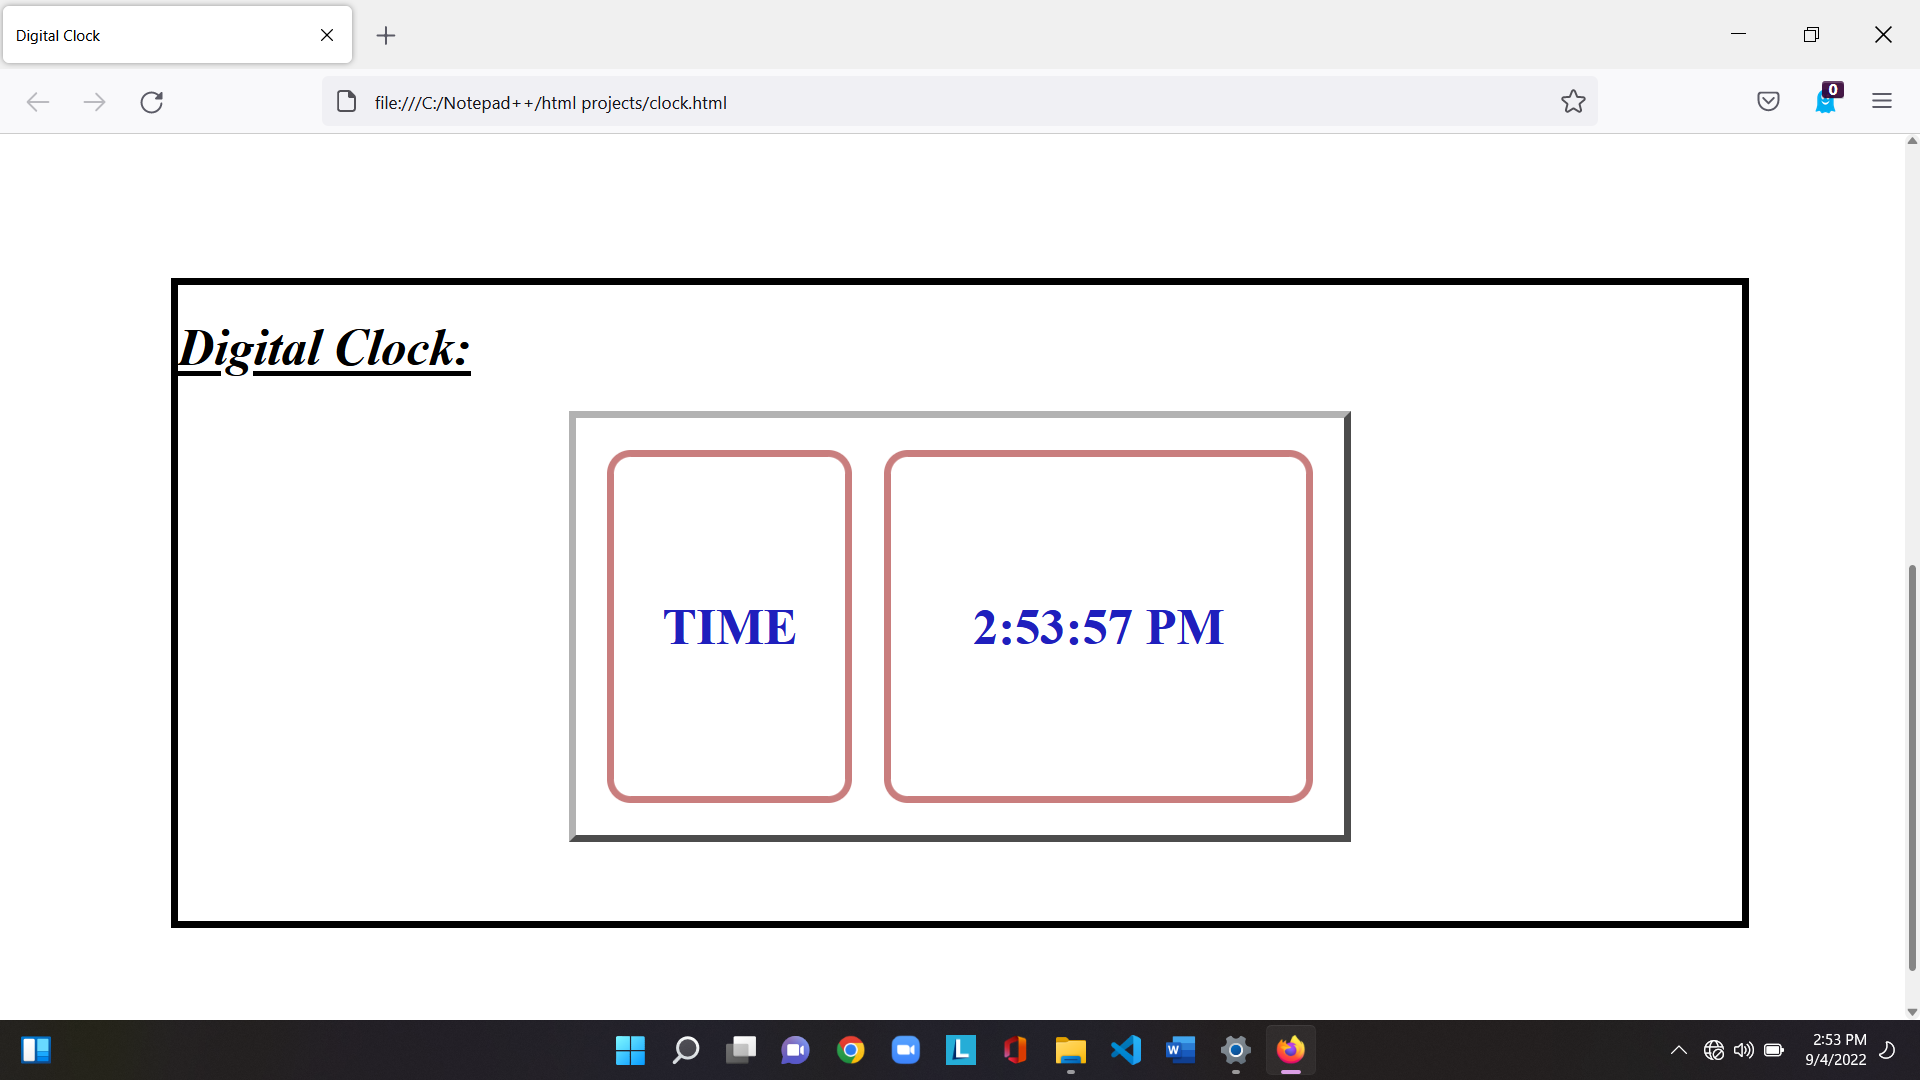
Task: Save to Pocket icon in toolbar
Action: tap(1768, 101)
